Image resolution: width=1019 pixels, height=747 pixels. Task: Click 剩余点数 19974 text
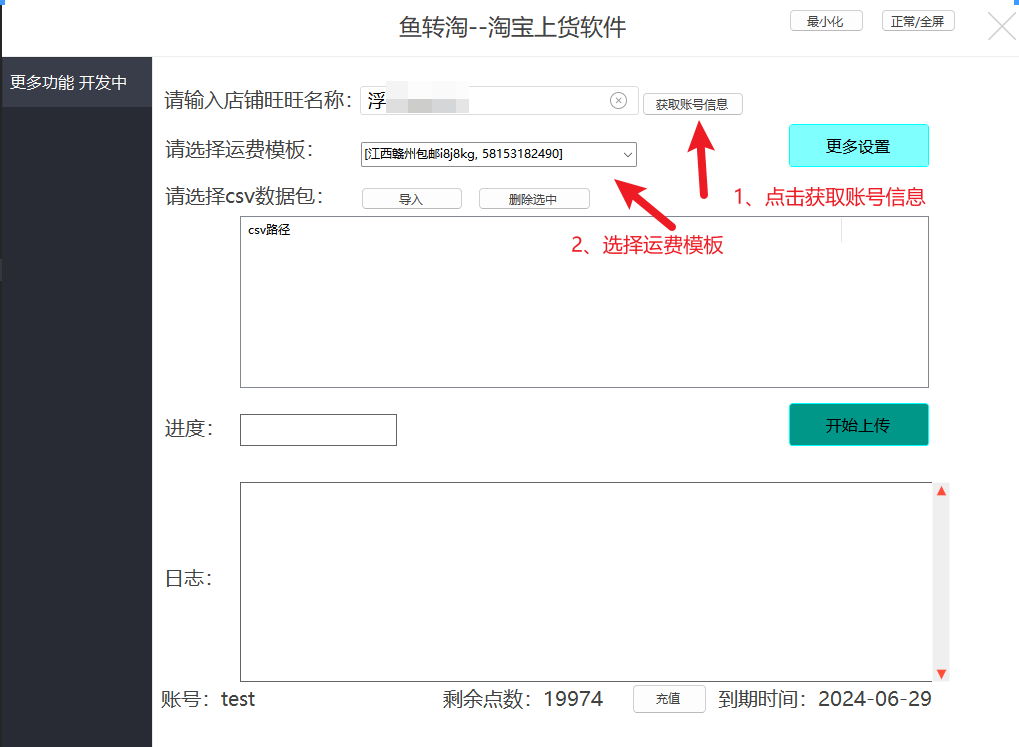pyautogui.click(x=522, y=699)
